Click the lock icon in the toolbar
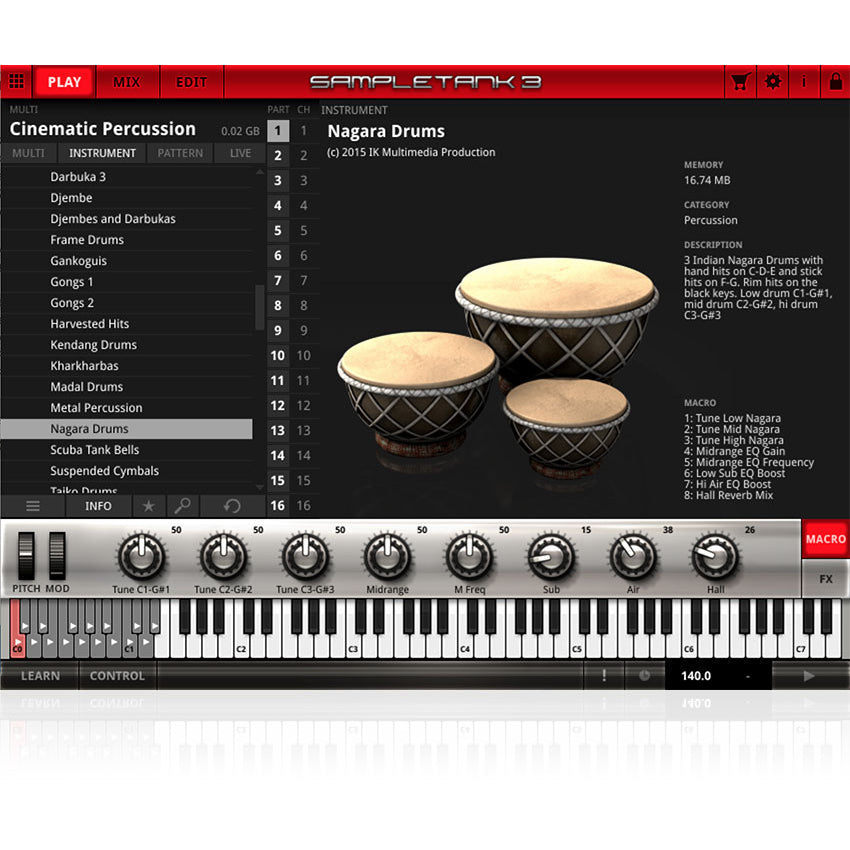The height and width of the screenshot is (850, 850). 836,81
